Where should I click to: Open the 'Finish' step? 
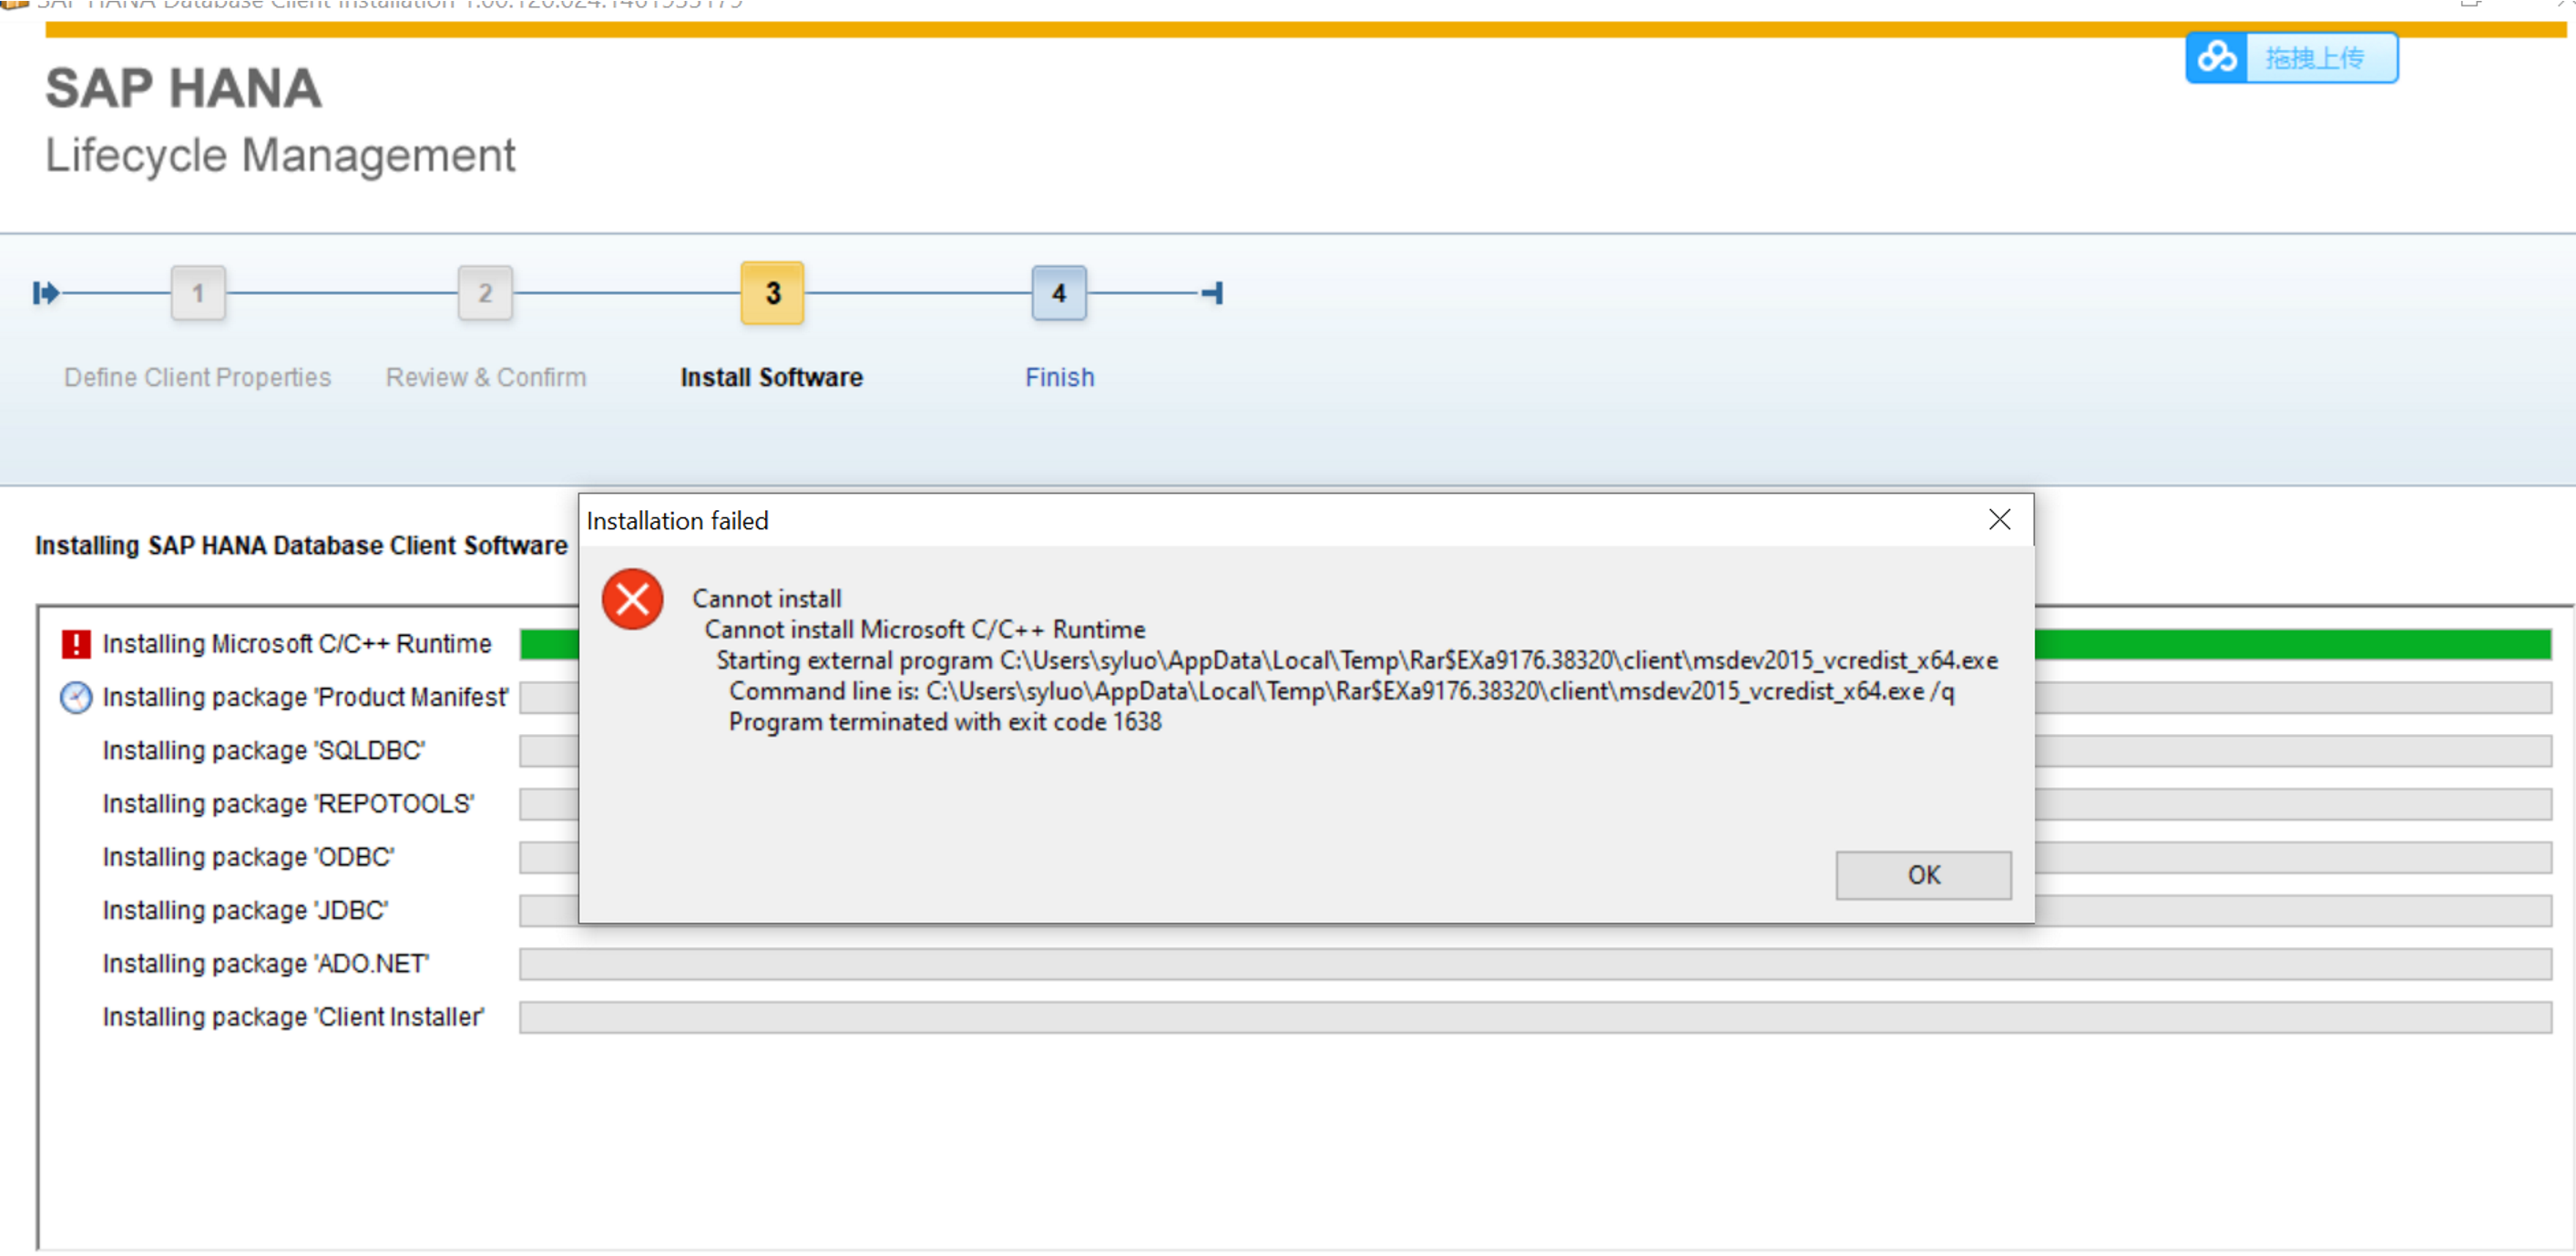point(1059,377)
